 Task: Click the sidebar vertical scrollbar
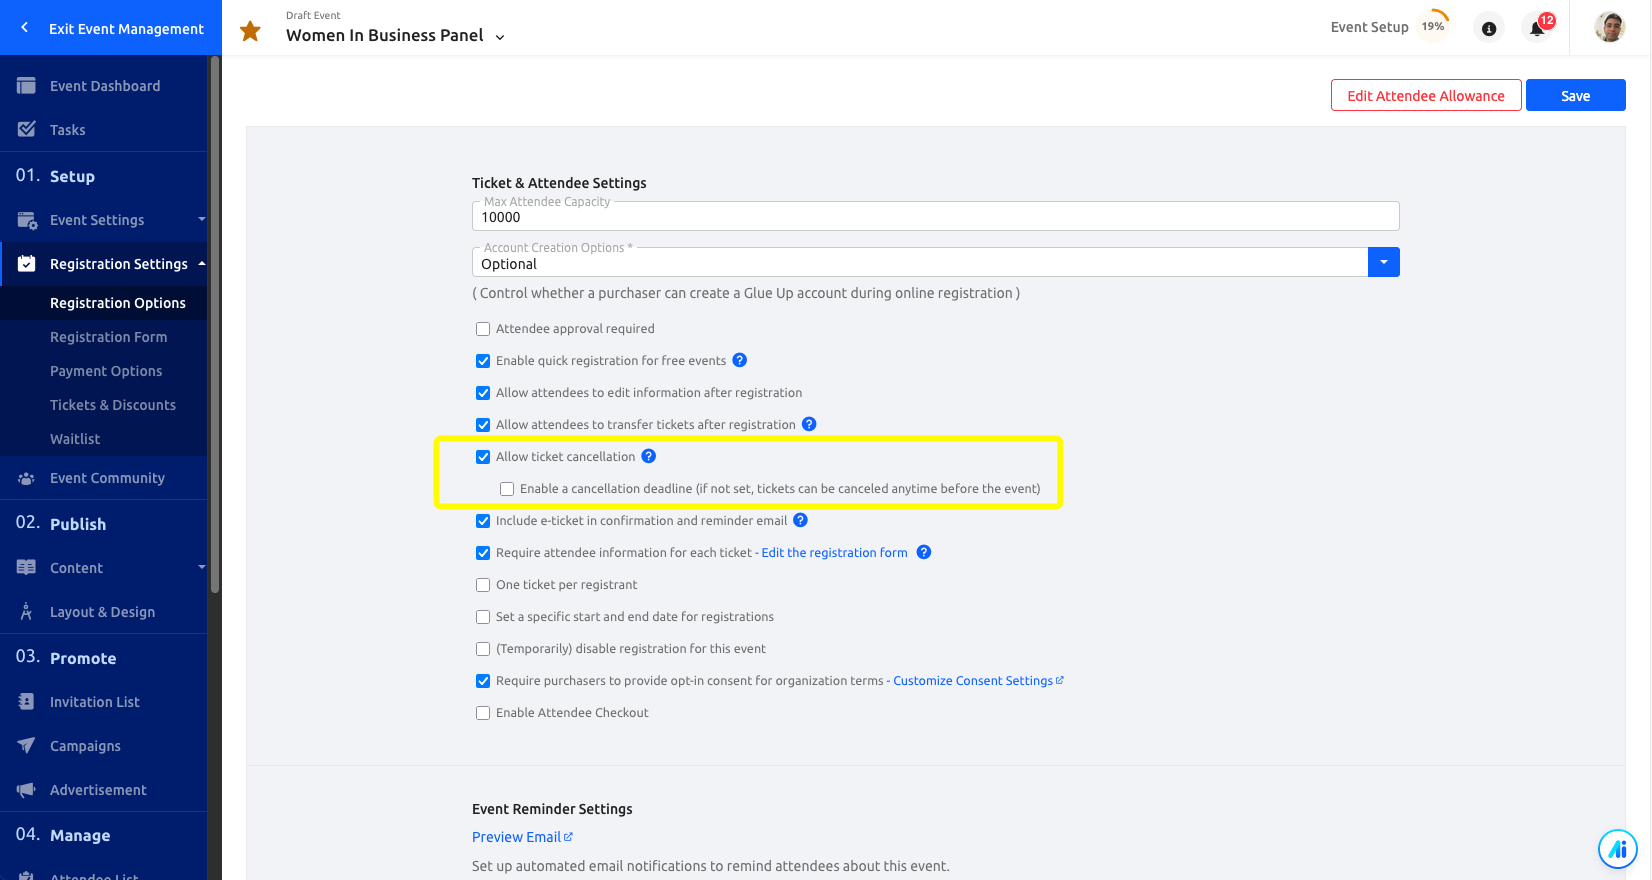click(x=214, y=325)
